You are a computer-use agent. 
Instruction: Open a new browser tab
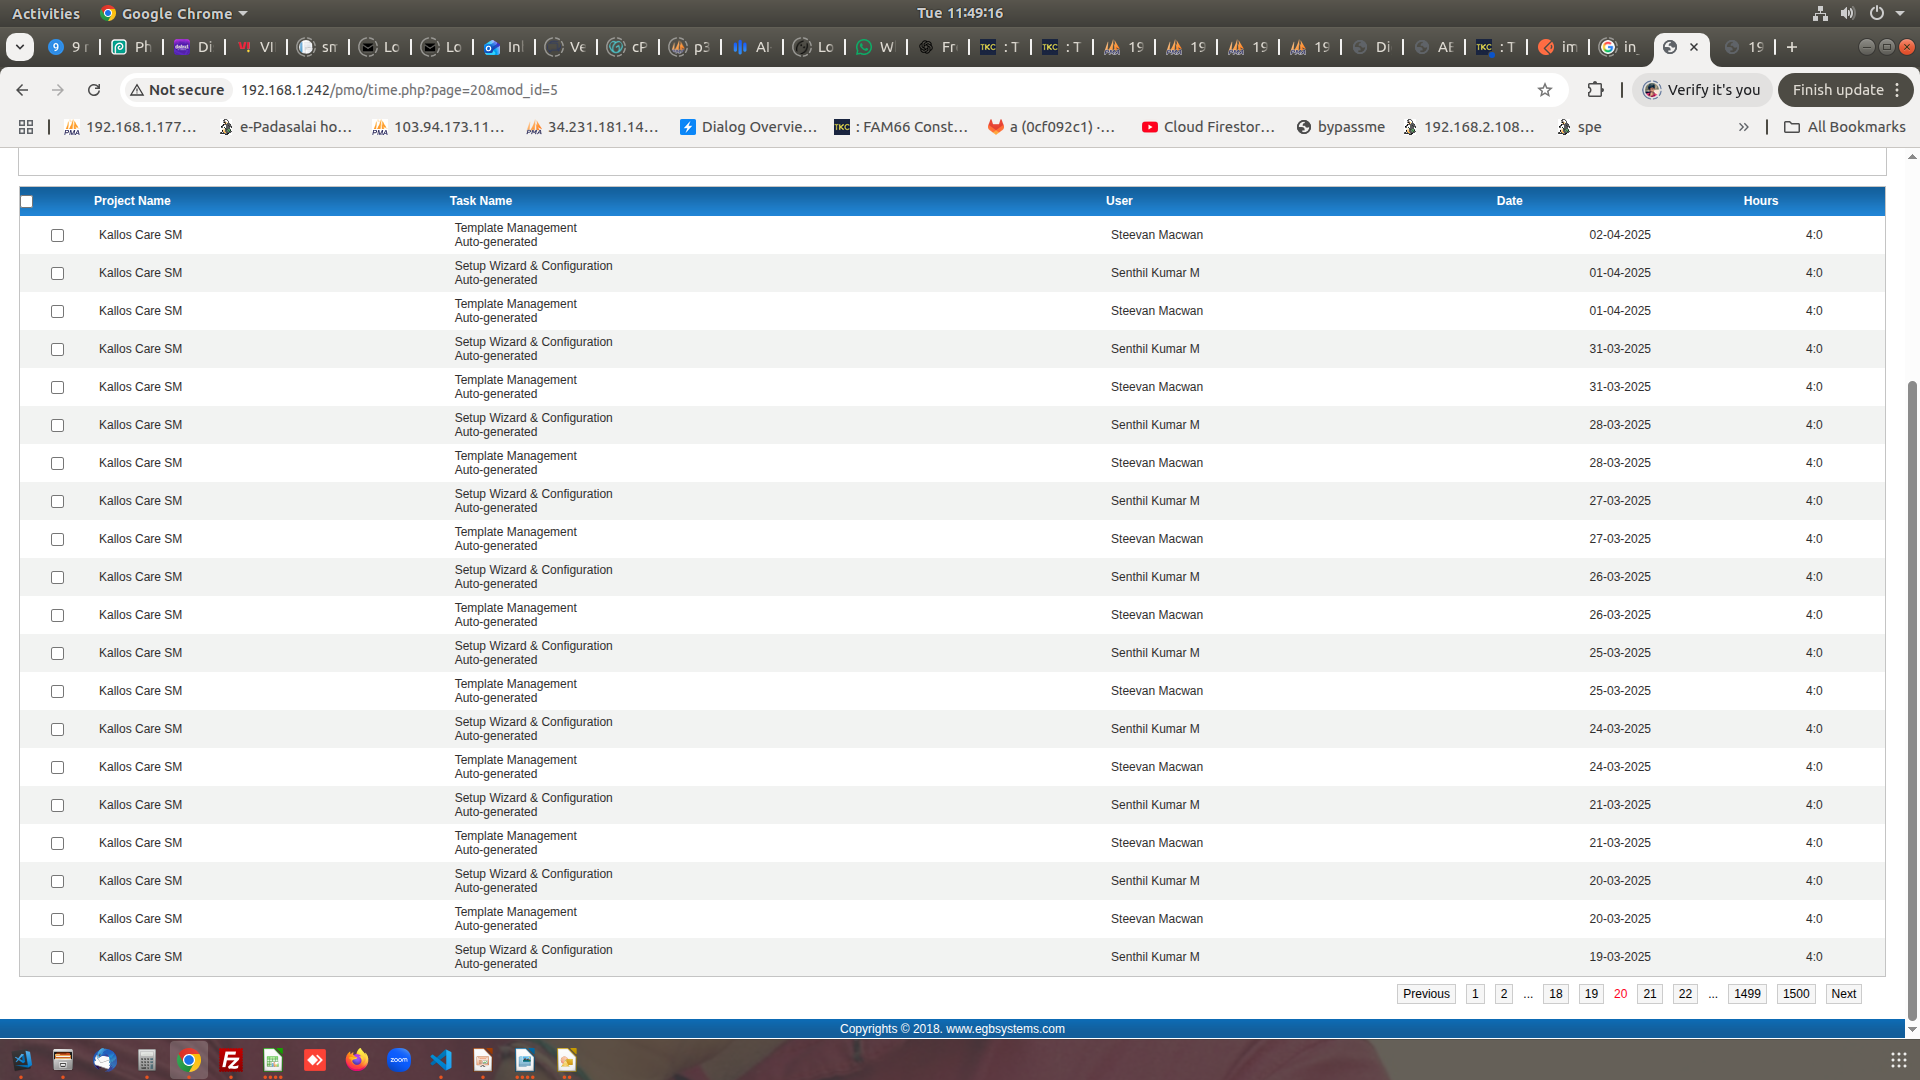tap(1792, 47)
